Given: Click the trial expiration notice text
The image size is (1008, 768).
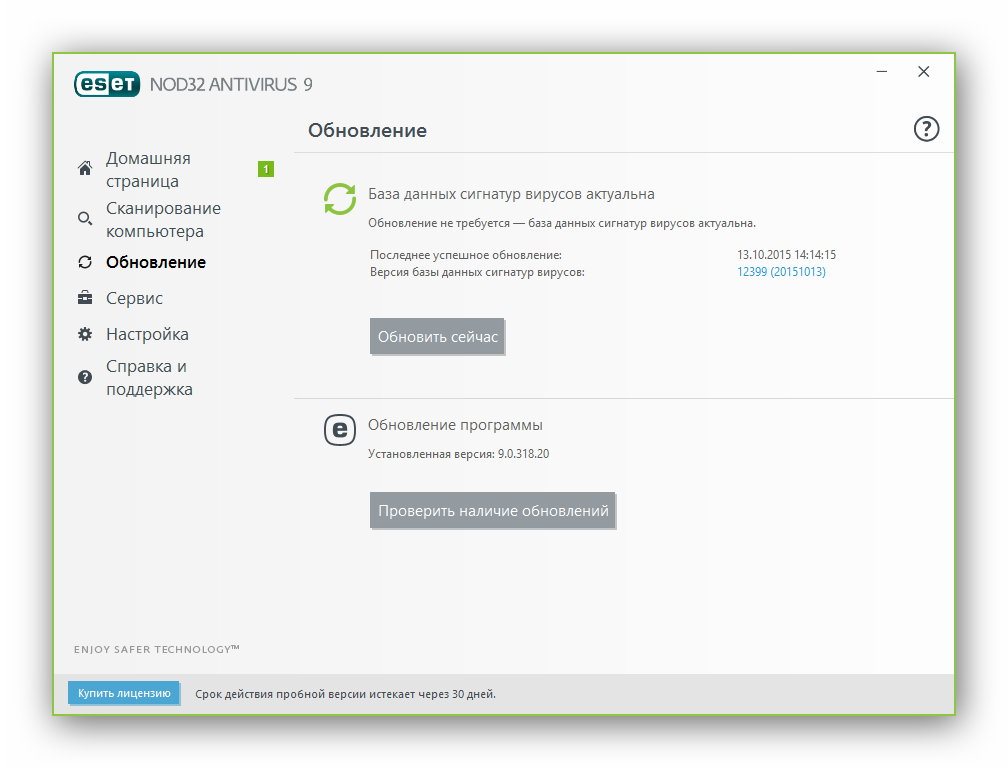Looking at the screenshot, I should 345,694.
